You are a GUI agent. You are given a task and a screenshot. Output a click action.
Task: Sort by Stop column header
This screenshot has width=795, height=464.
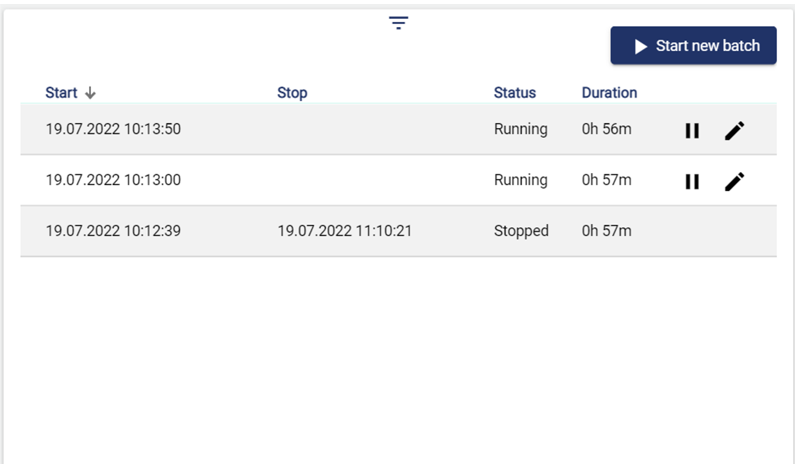pos(292,93)
